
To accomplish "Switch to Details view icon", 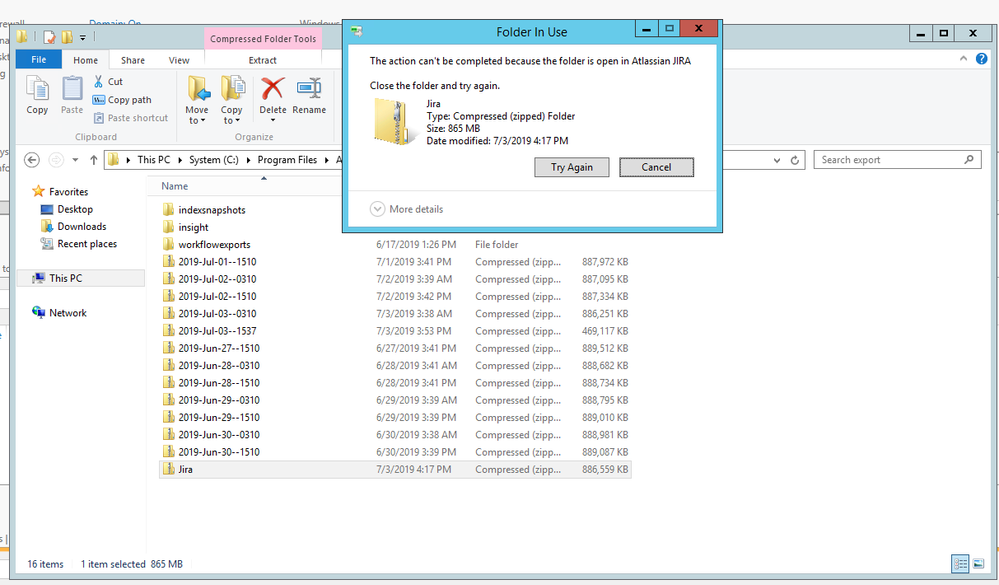I will tap(960, 563).
